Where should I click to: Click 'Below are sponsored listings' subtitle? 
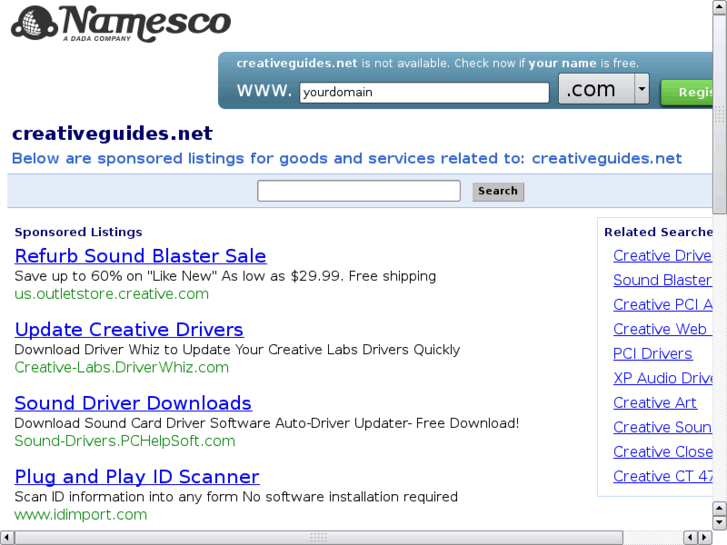(347, 159)
